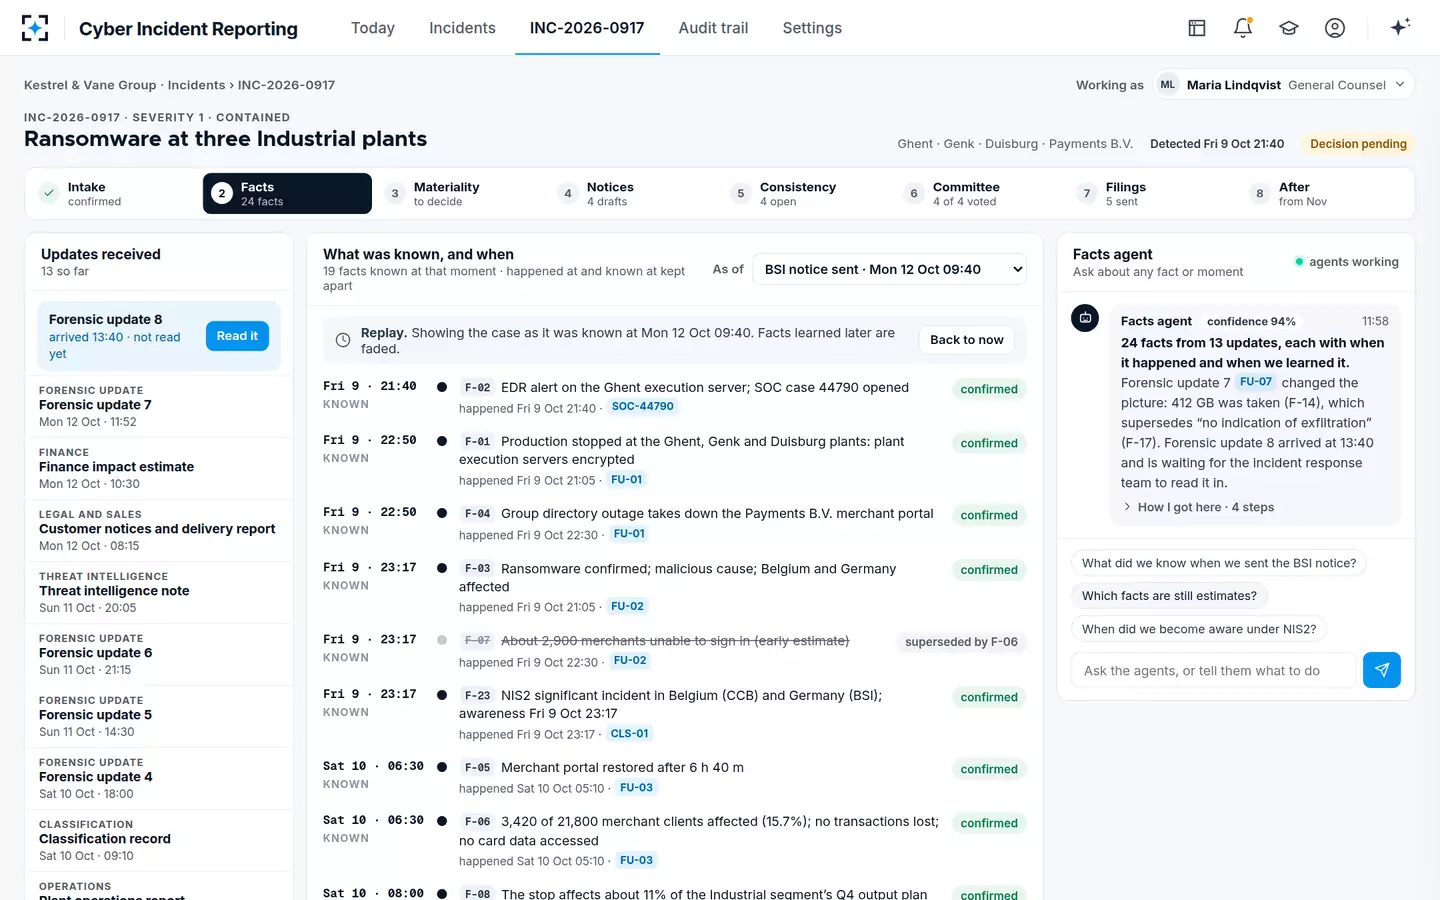Go to step 6 Committee

tap(979, 194)
